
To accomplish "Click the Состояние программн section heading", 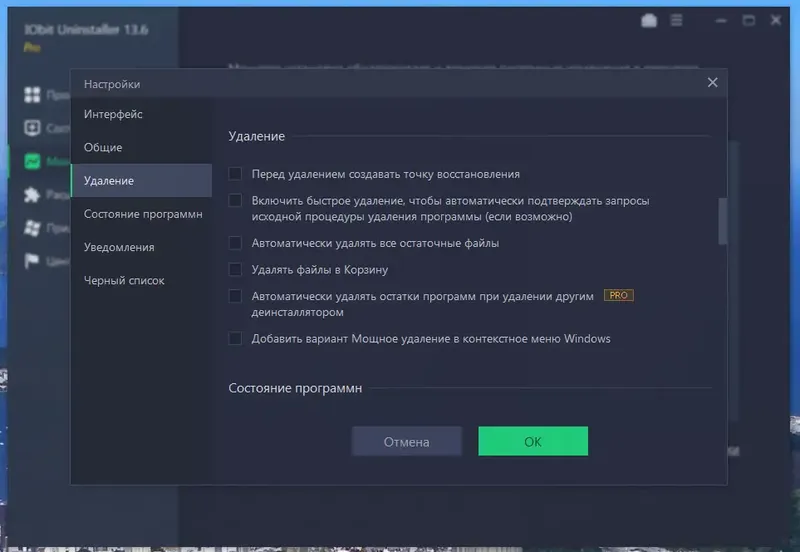I will [x=295, y=388].
